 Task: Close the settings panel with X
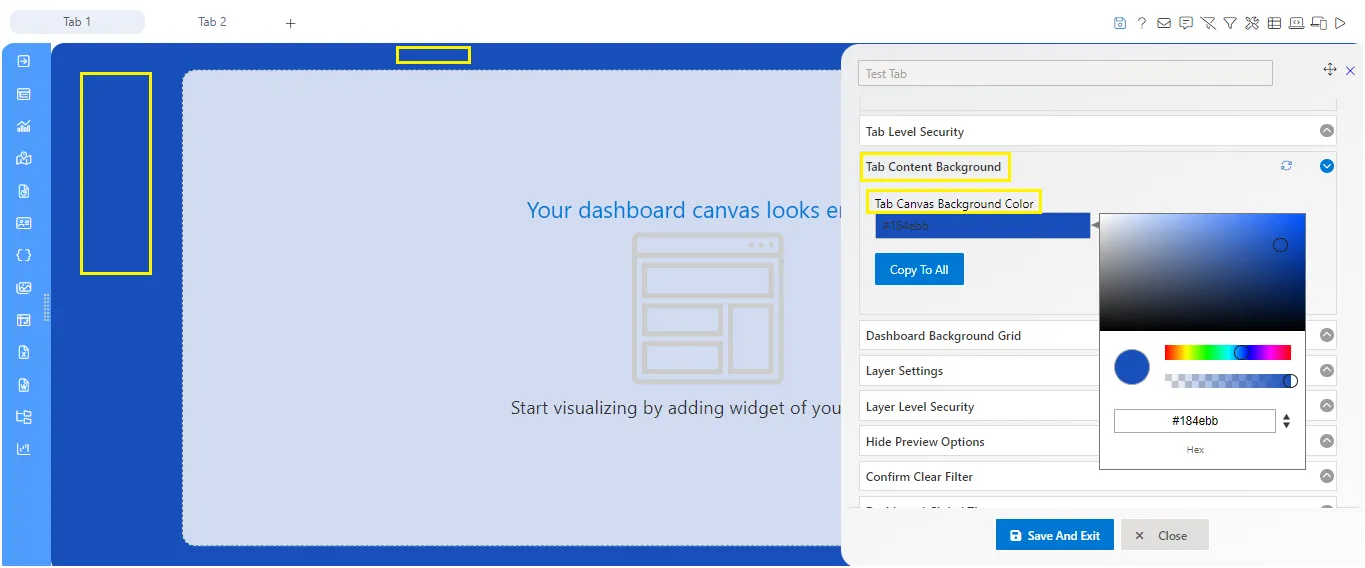click(1350, 70)
